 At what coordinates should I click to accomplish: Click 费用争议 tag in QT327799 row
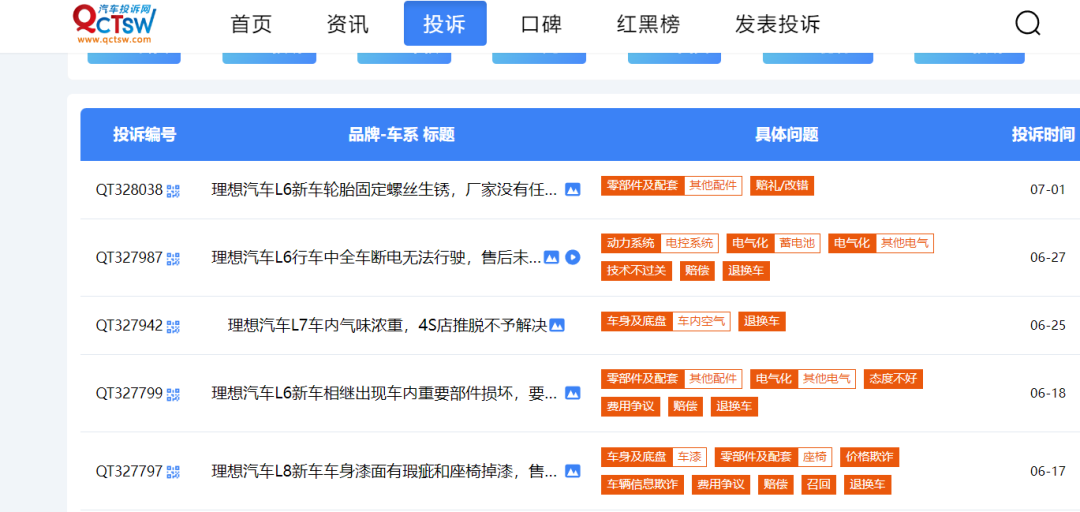click(x=630, y=407)
